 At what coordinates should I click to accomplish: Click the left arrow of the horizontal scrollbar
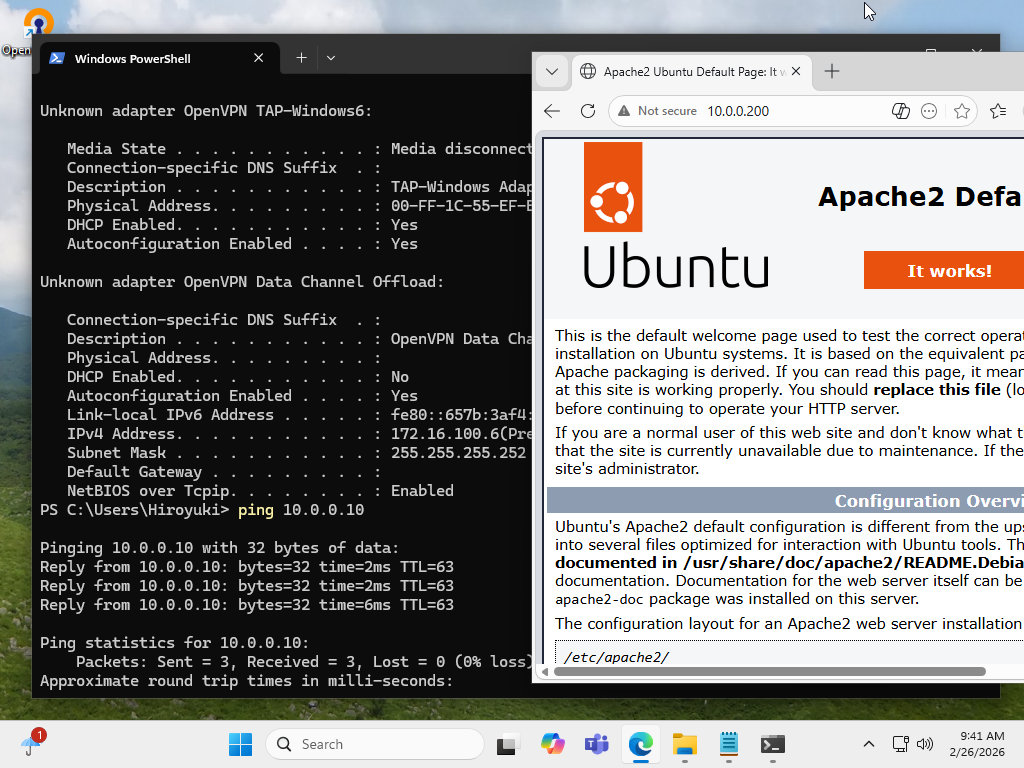[545, 671]
